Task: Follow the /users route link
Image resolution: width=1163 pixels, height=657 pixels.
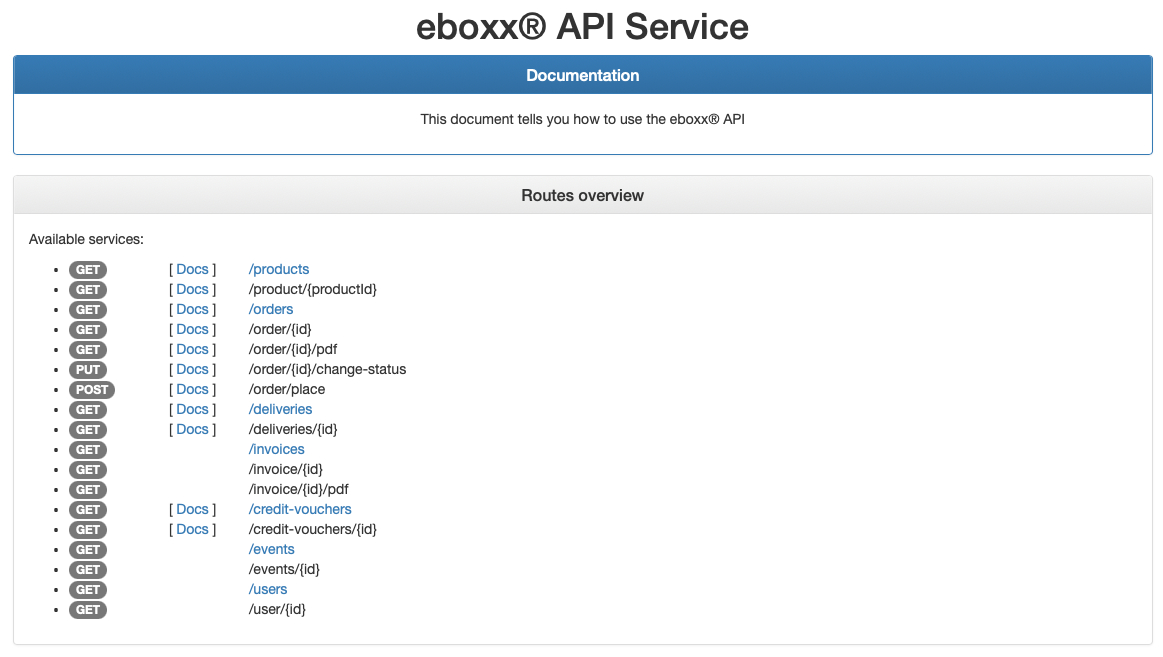Action: click(x=268, y=590)
